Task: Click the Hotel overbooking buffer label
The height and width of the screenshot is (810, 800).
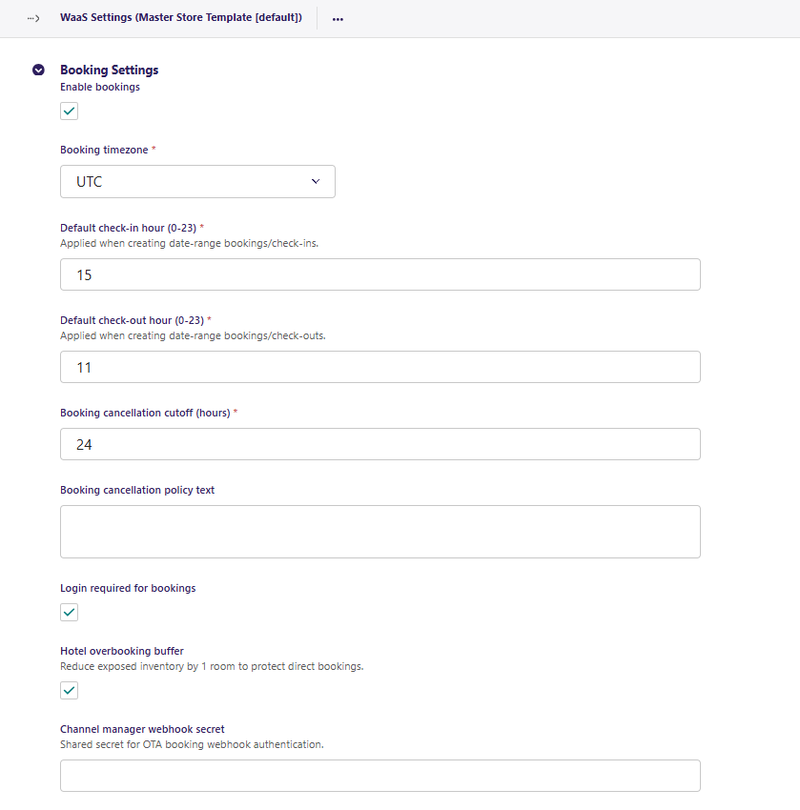Action: 122,651
